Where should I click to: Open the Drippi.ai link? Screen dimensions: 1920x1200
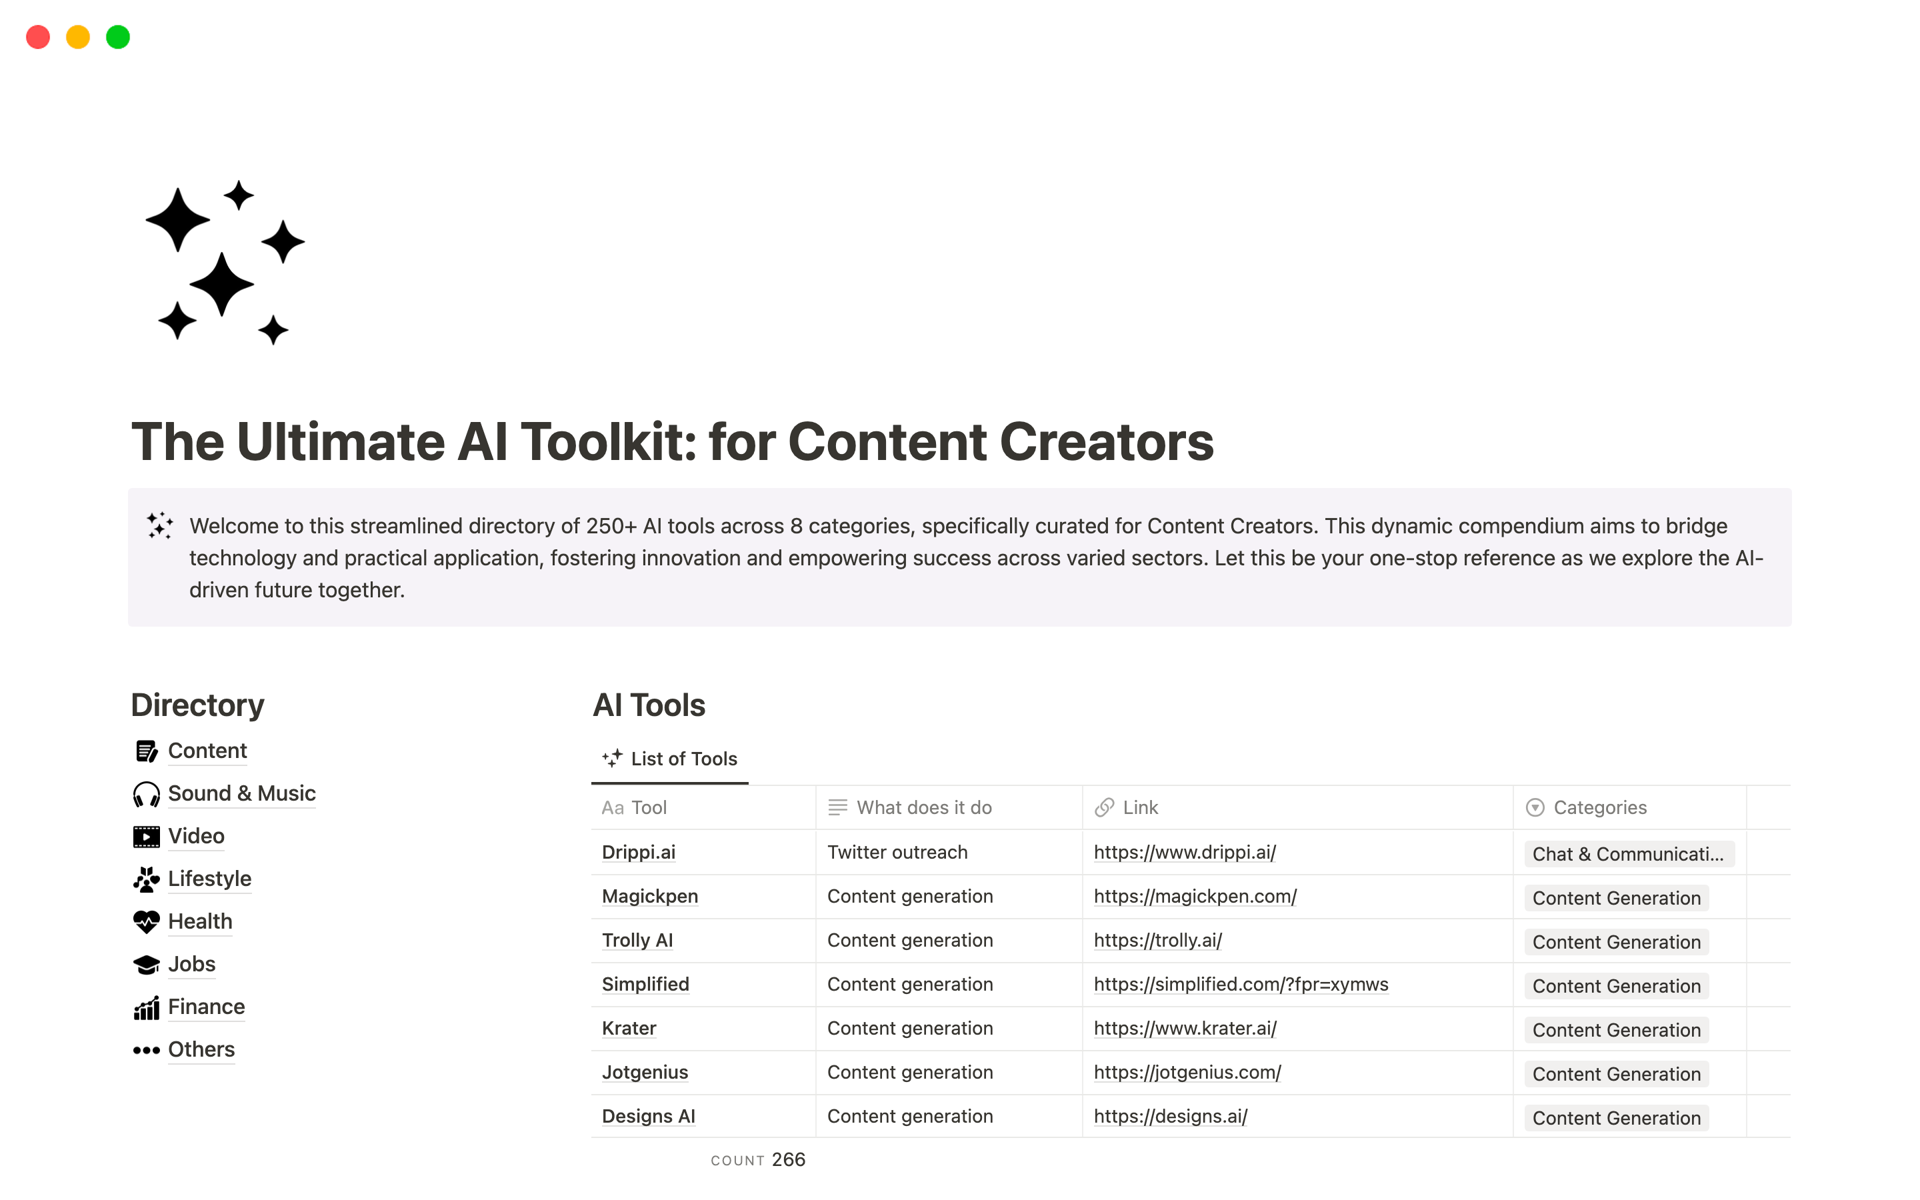coord(1186,852)
